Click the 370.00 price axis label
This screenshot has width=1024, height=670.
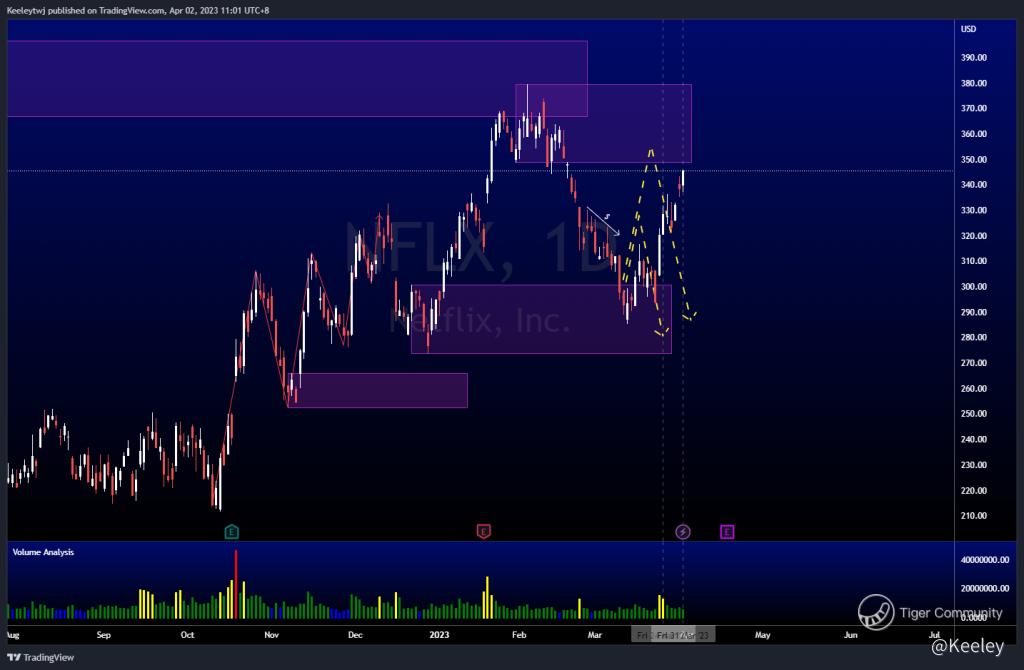[x=974, y=108]
